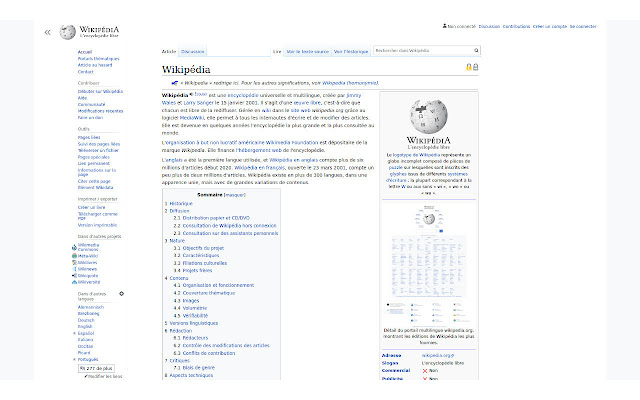This screenshot has height=400, width=640.
Task: Open Wikimedia Commons project link
Action: [x=88, y=247]
